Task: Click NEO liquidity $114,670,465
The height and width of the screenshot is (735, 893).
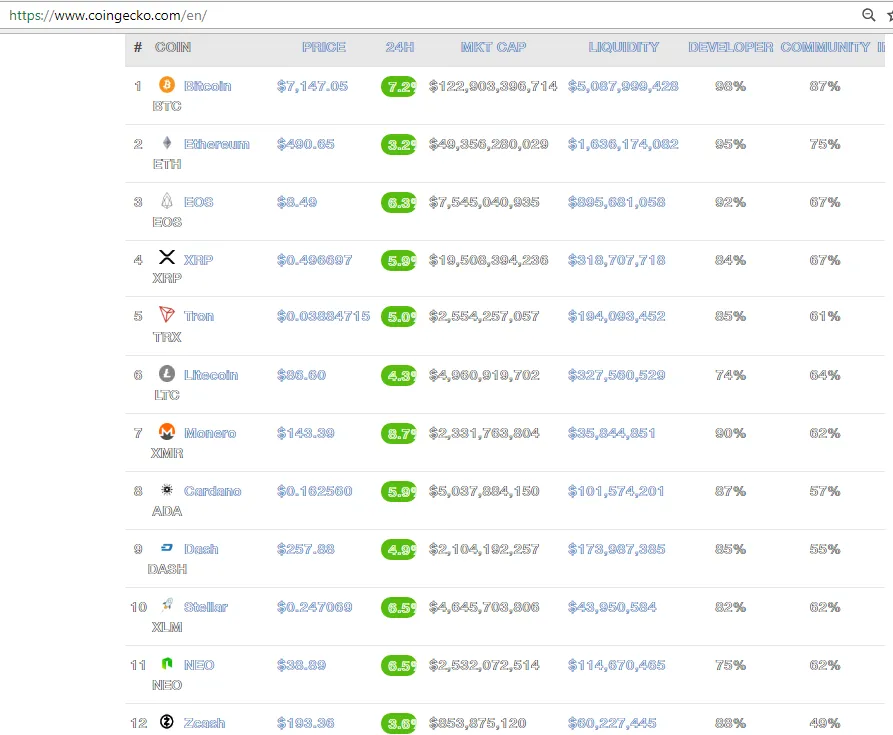Action: pyautogui.click(x=616, y=666)
